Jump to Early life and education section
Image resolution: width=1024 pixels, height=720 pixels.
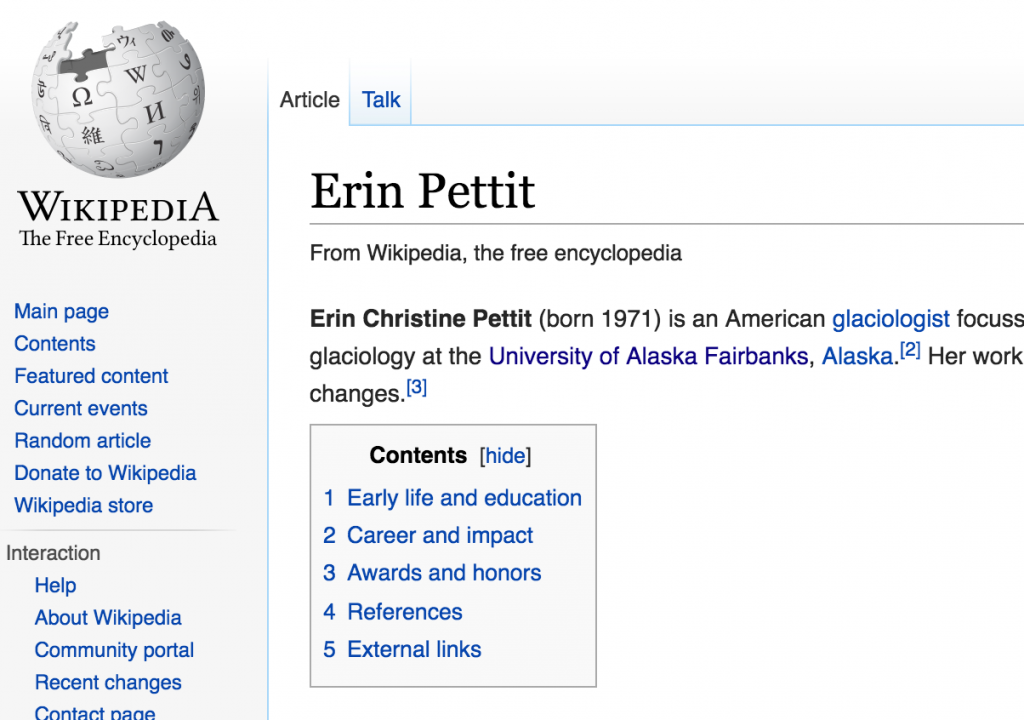coord(464,498)
